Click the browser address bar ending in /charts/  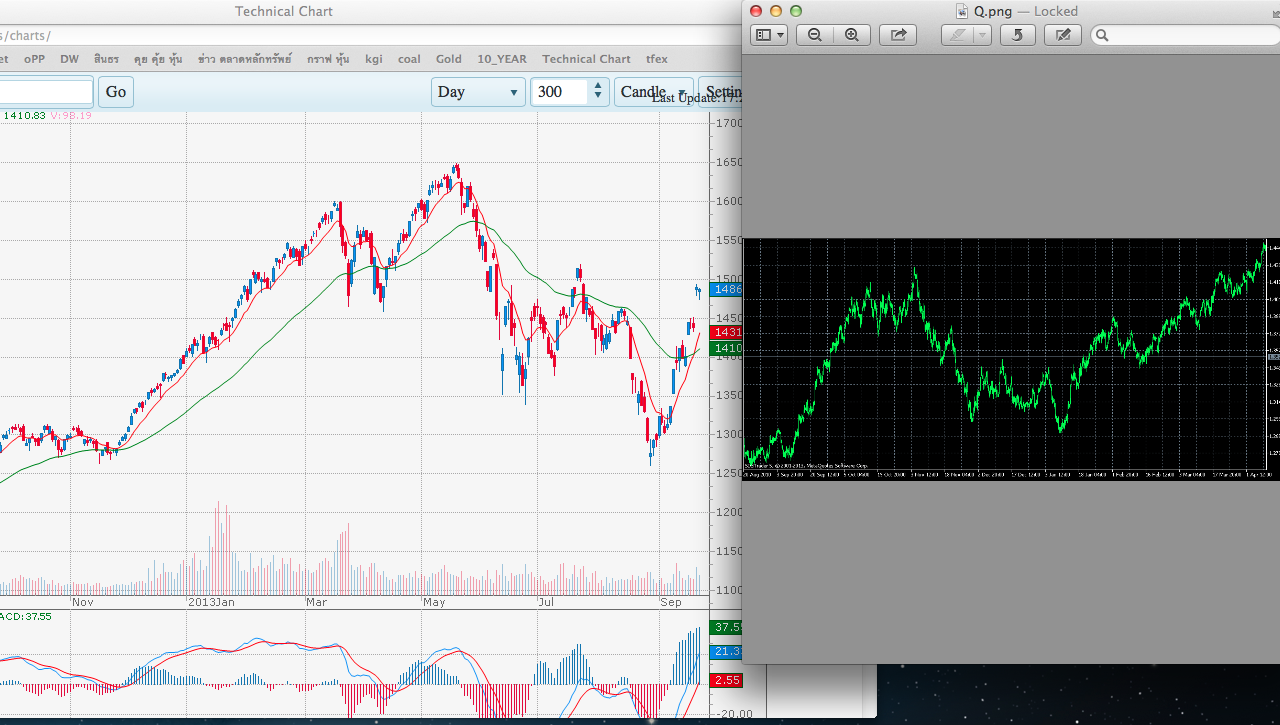coord(370,36)
